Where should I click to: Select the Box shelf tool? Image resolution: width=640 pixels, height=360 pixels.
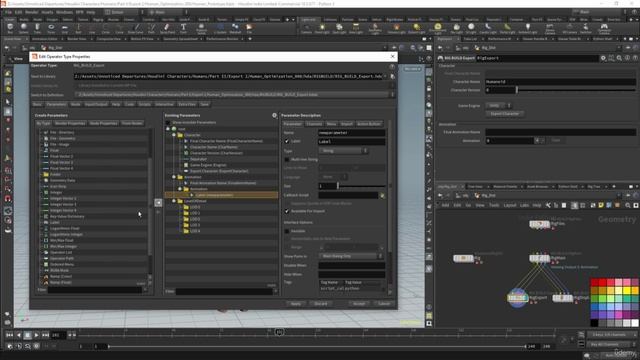[x=10, y=28]
